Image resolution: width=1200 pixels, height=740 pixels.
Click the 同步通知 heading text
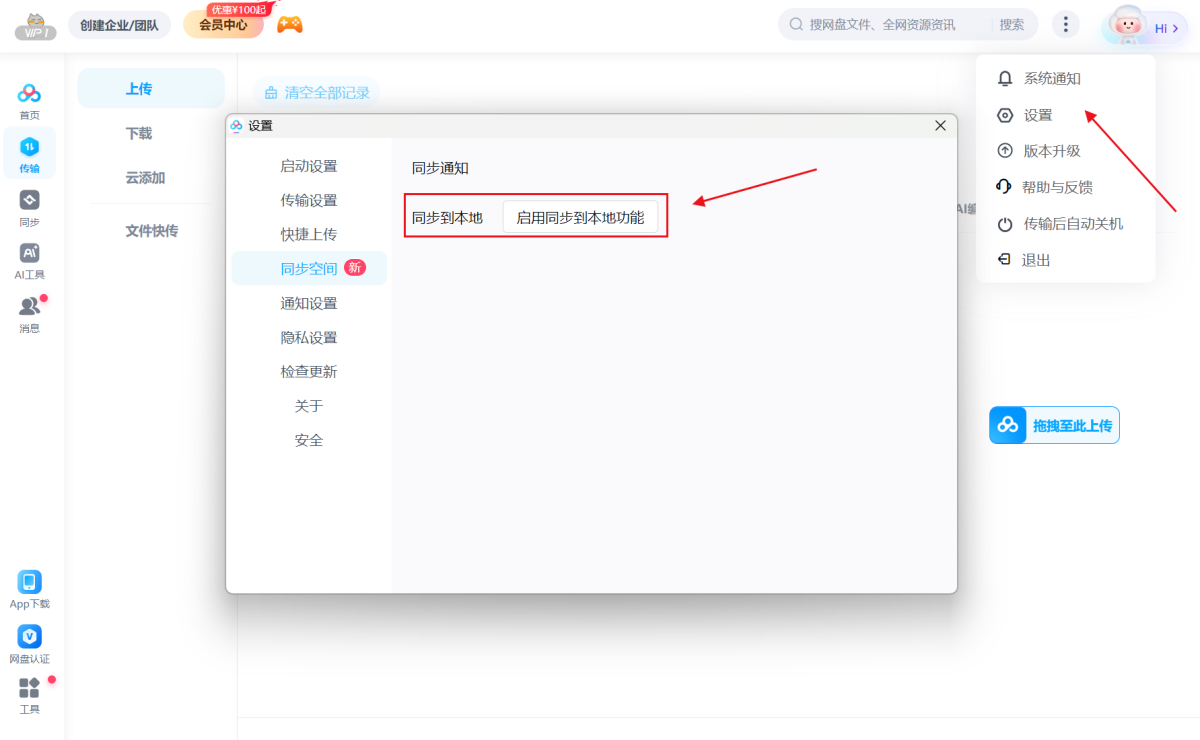(x=440, y=168)
